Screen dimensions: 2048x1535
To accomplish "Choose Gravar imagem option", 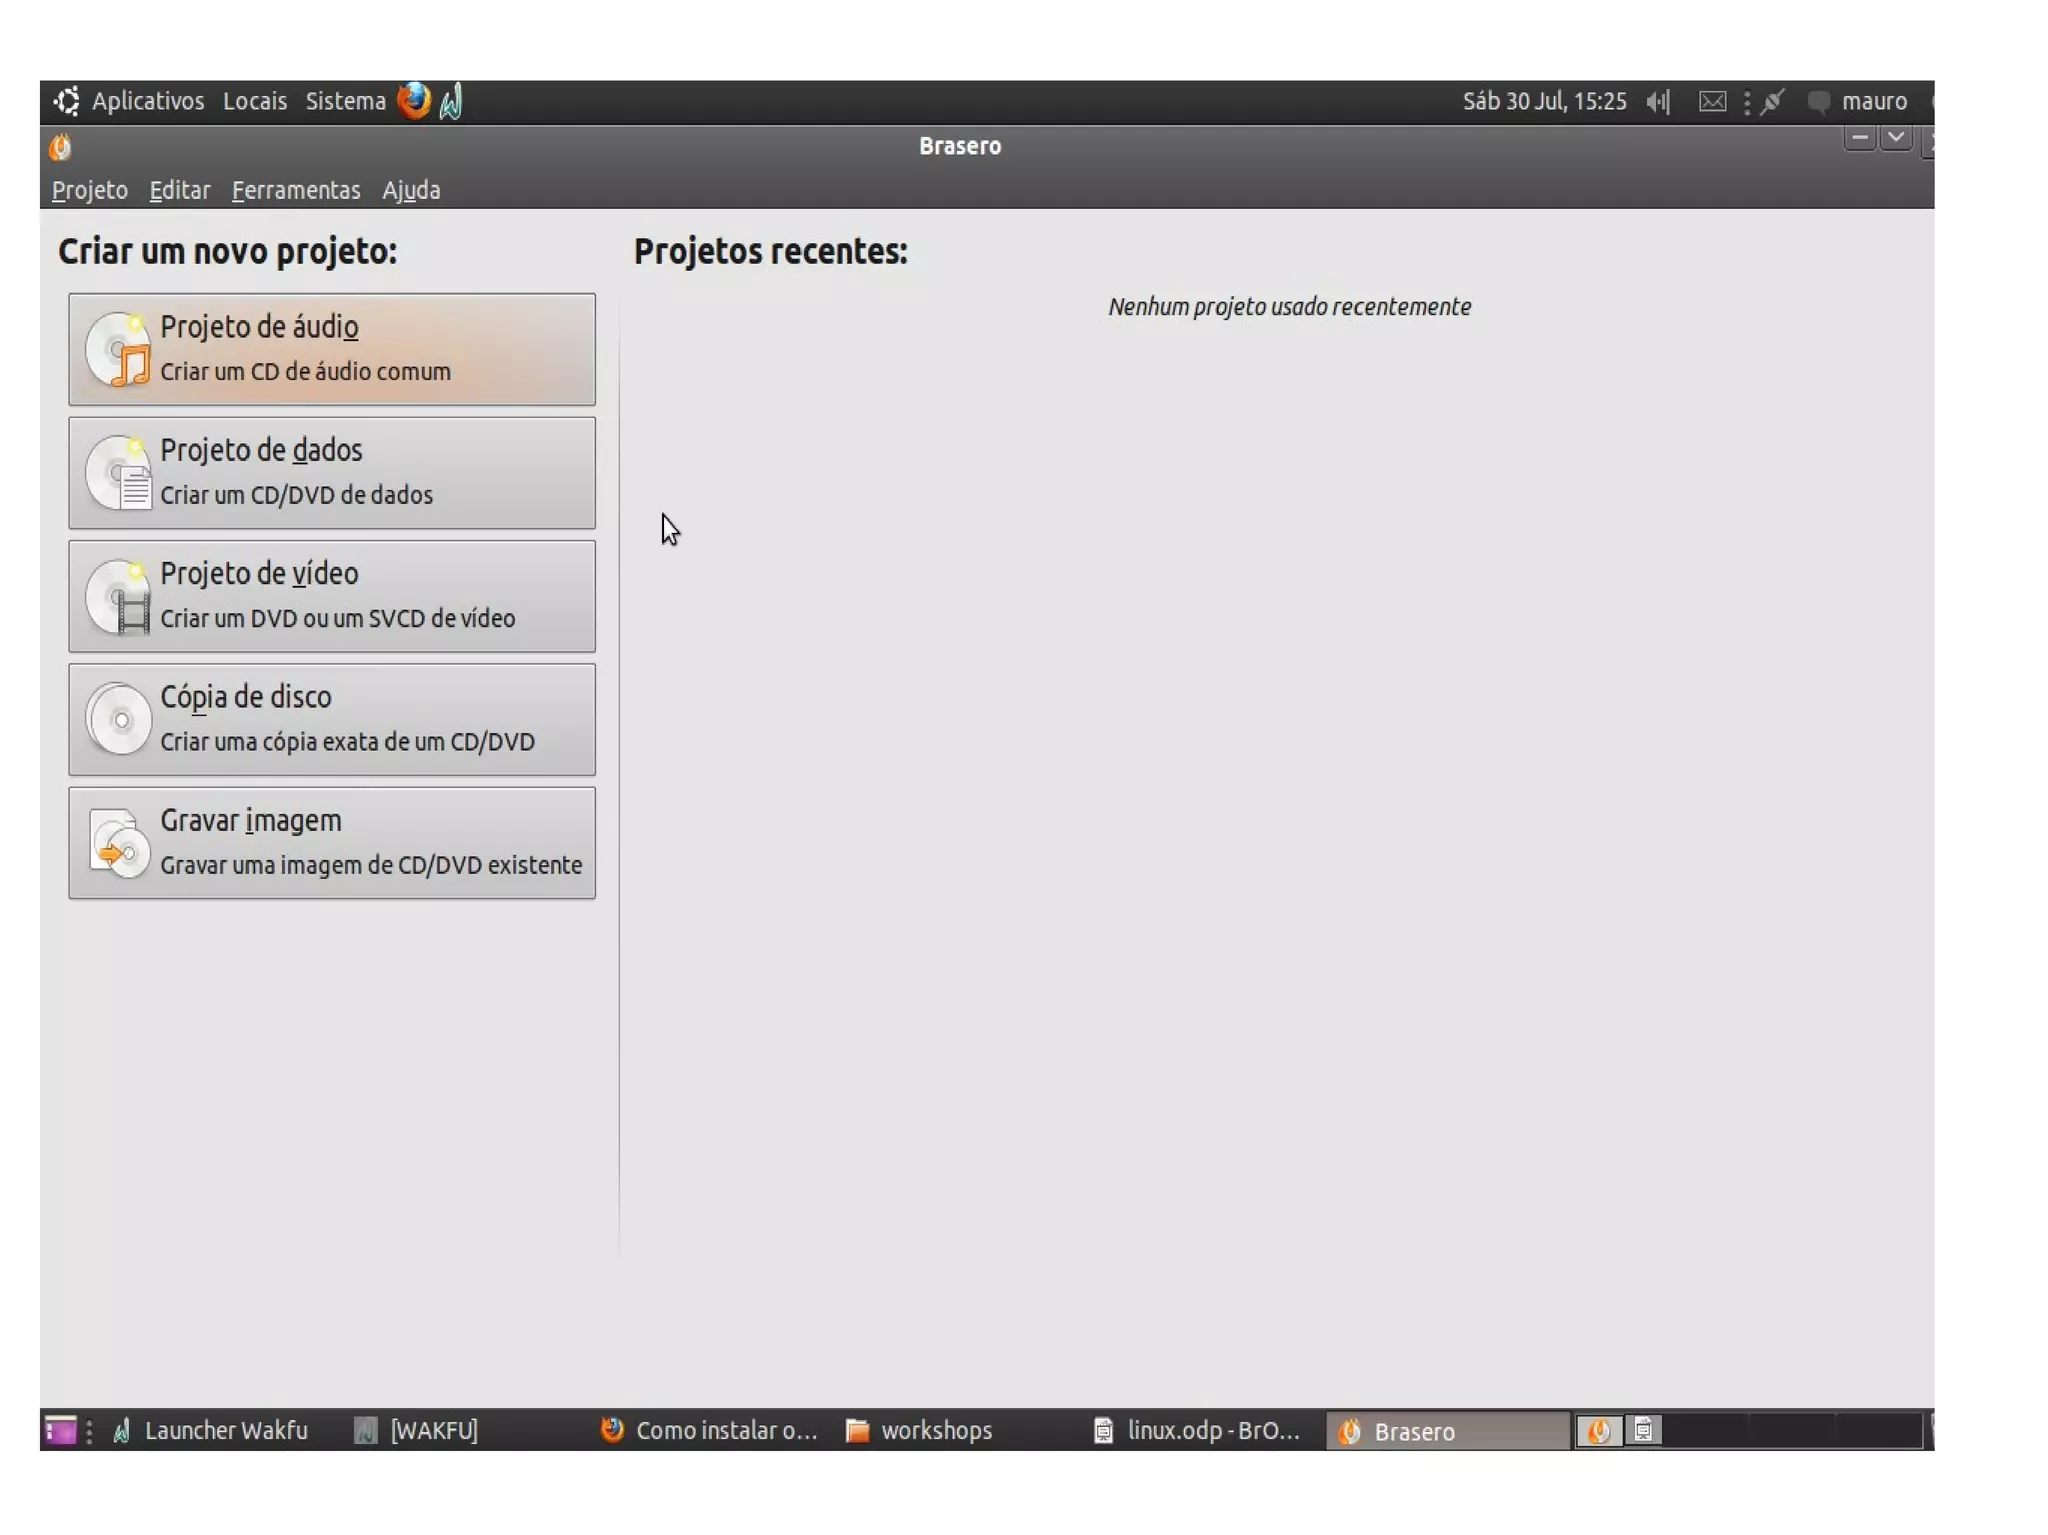I will pos(332,842).
